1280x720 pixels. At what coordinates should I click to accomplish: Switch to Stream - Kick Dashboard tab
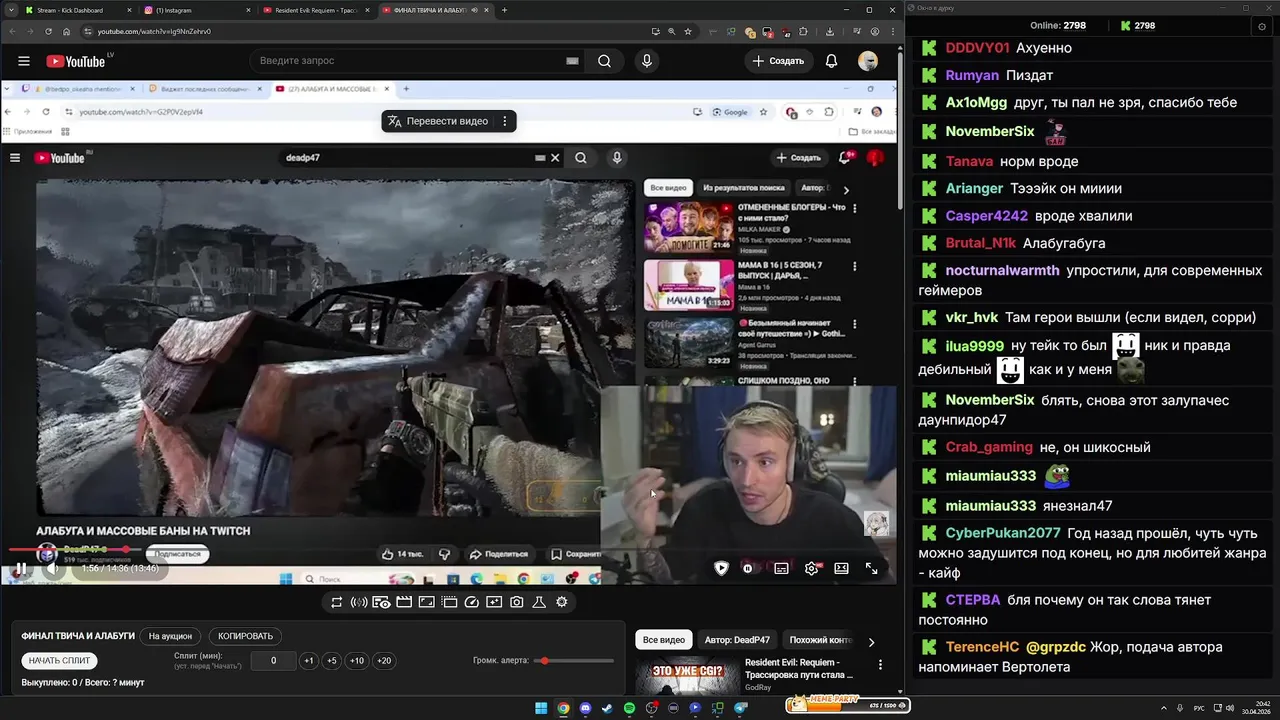click(x=76, y=10)
